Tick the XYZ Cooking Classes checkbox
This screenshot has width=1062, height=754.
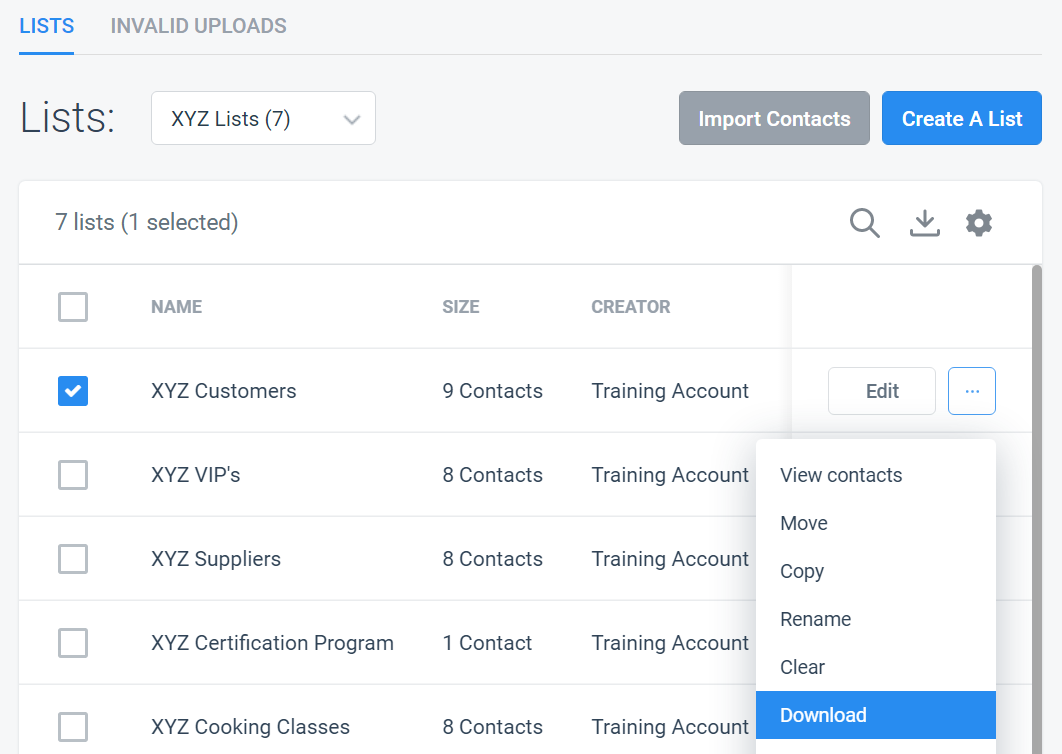click(x=73, y=727)
